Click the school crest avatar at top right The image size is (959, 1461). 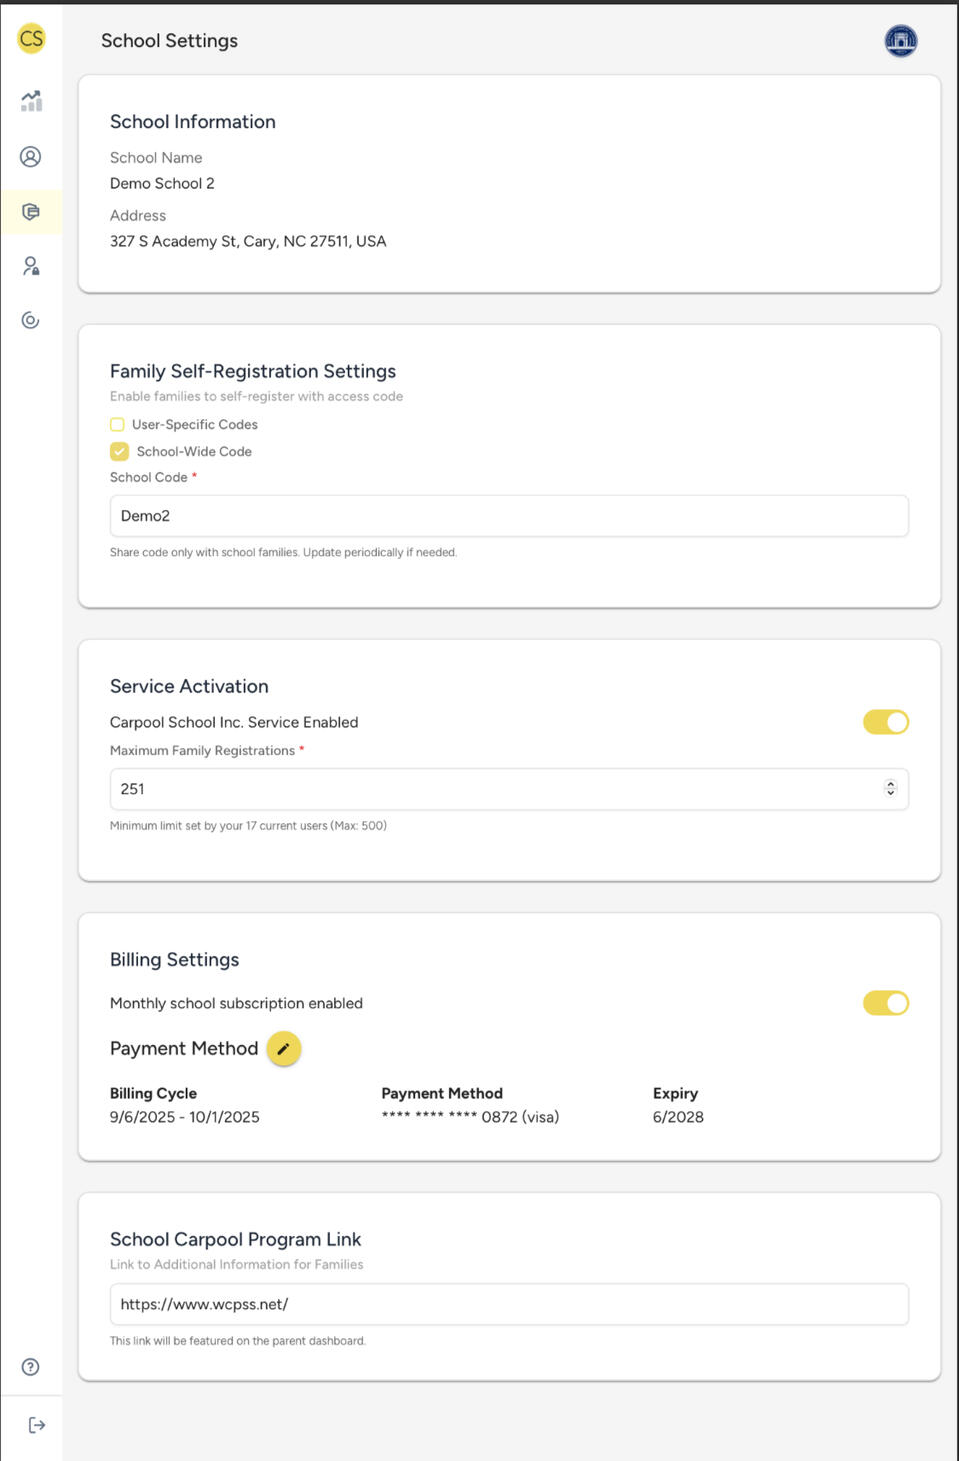900,41
